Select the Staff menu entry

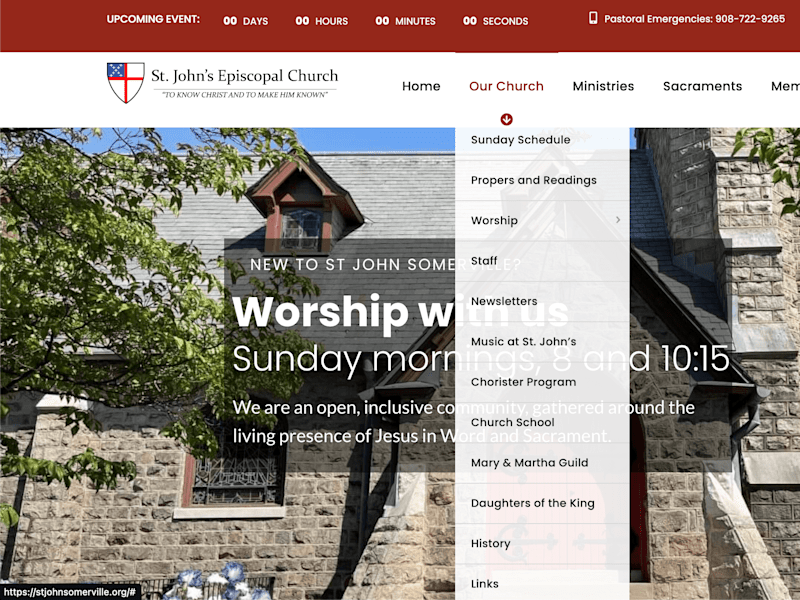click(484, 261)
